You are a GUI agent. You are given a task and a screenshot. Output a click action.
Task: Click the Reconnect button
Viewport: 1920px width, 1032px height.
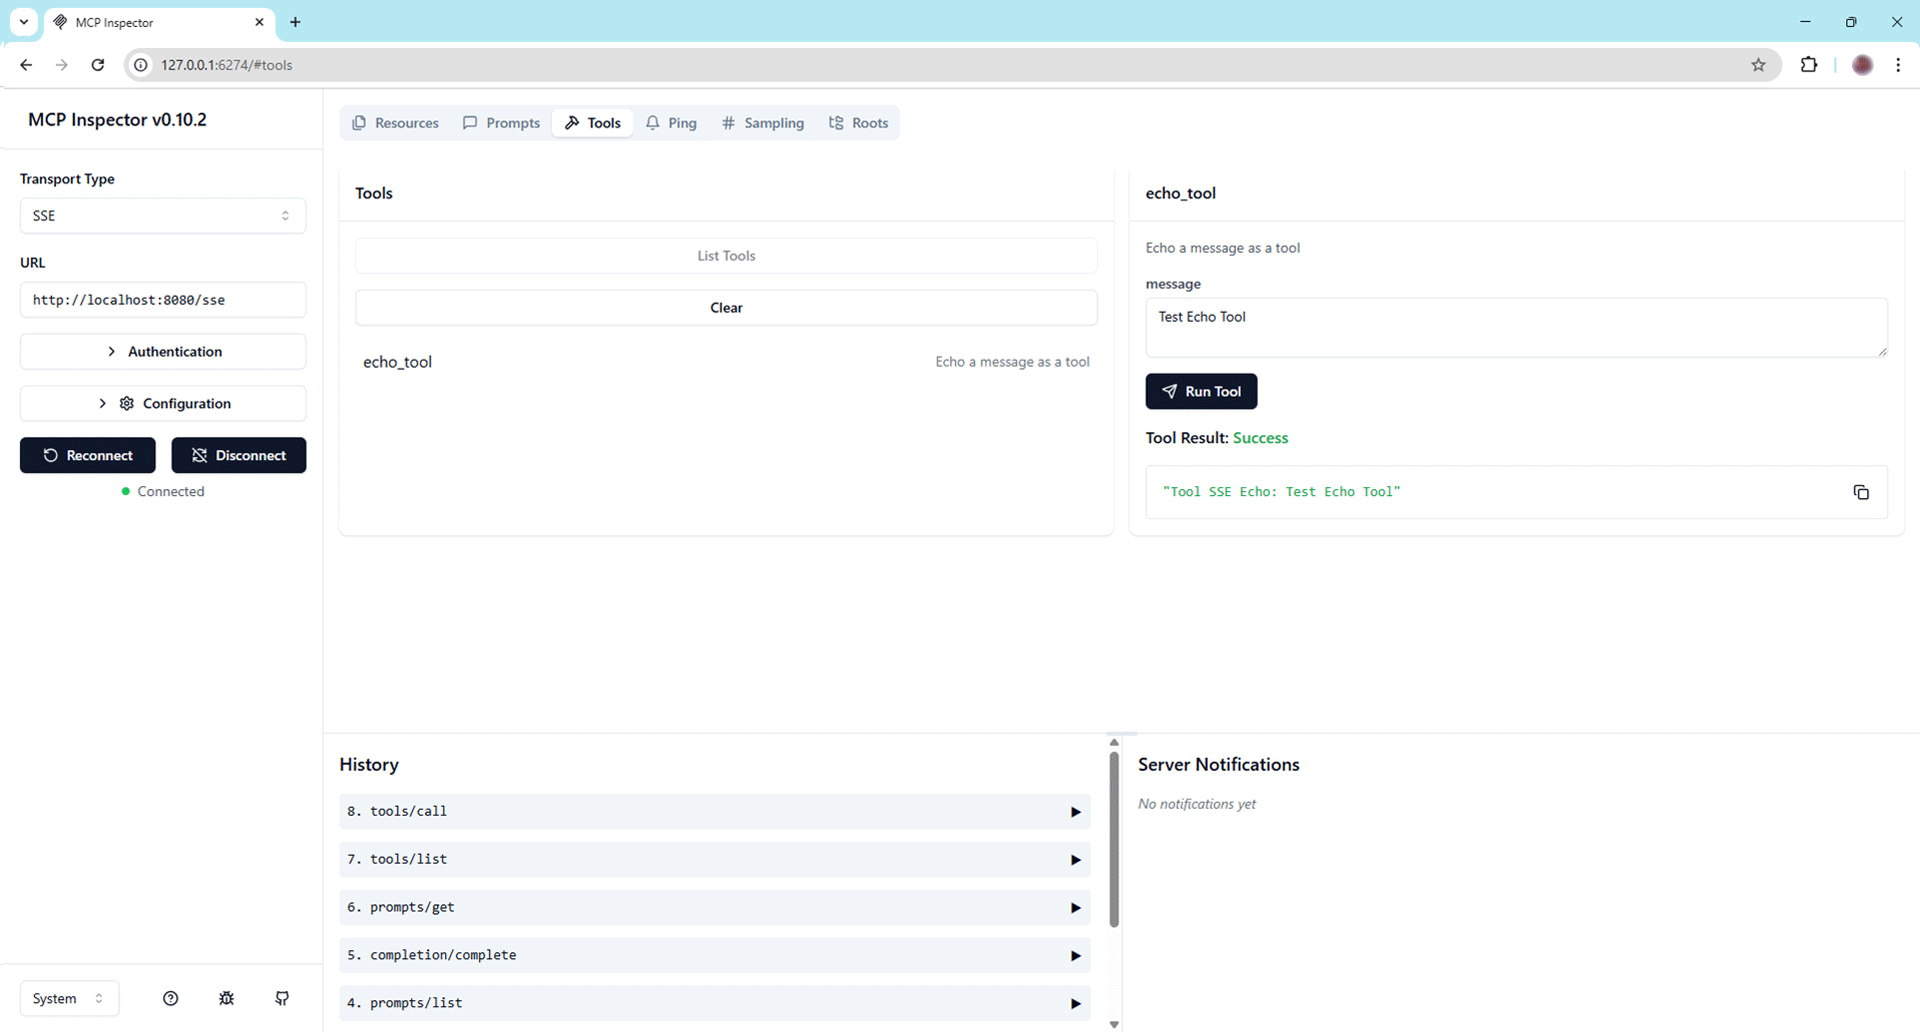(88, 455)
